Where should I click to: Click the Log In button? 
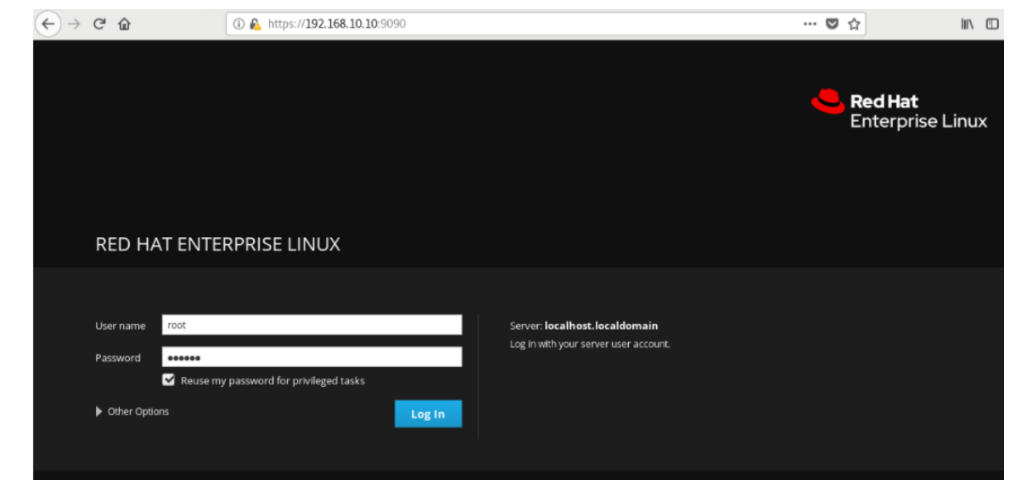tap(428, 414)
